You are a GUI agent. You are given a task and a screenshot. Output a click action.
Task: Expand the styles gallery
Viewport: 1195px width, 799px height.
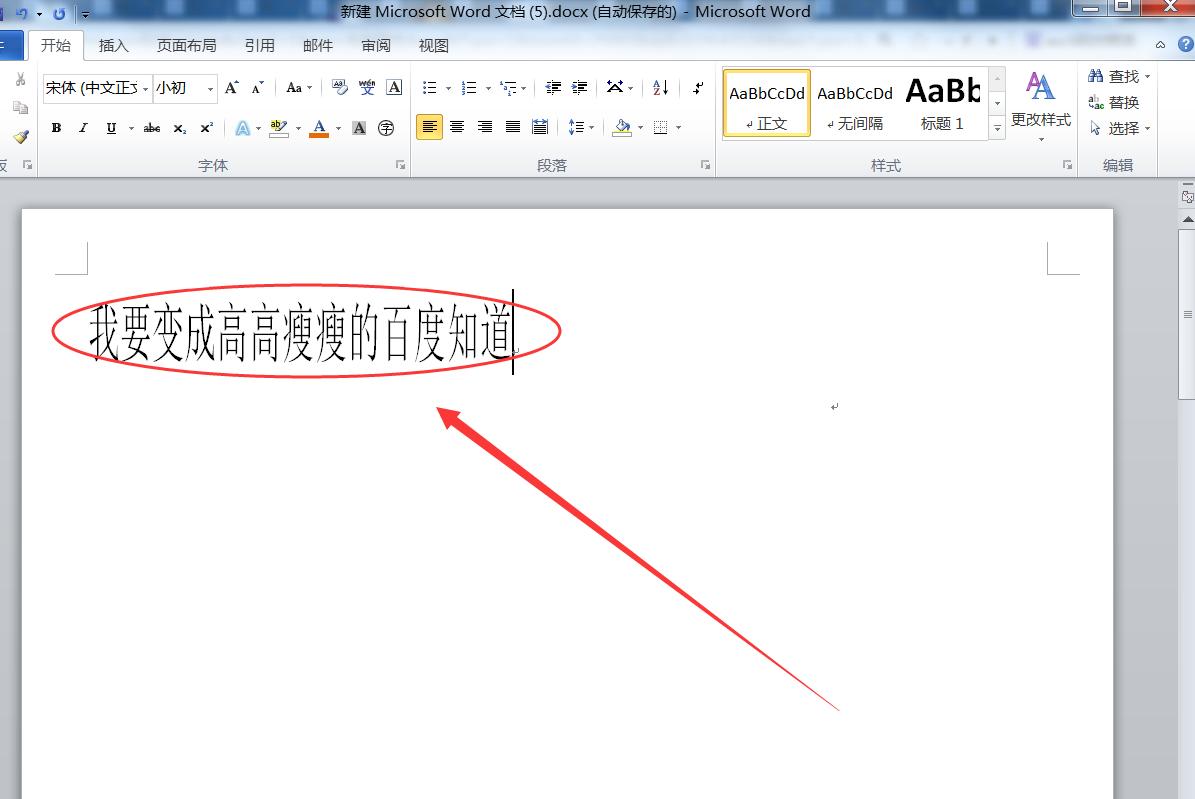click(x=997, y=128)
